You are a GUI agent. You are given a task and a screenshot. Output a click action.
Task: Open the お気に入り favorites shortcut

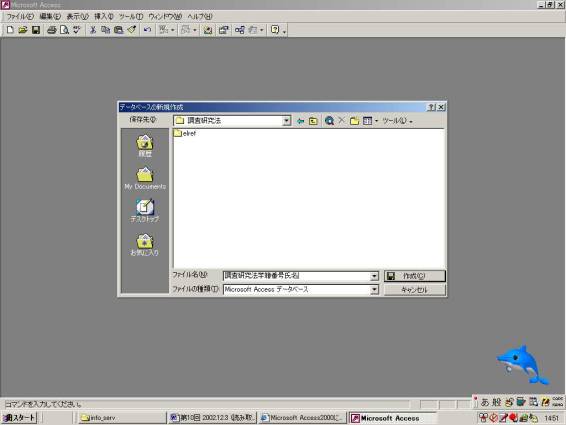(145, 245)
